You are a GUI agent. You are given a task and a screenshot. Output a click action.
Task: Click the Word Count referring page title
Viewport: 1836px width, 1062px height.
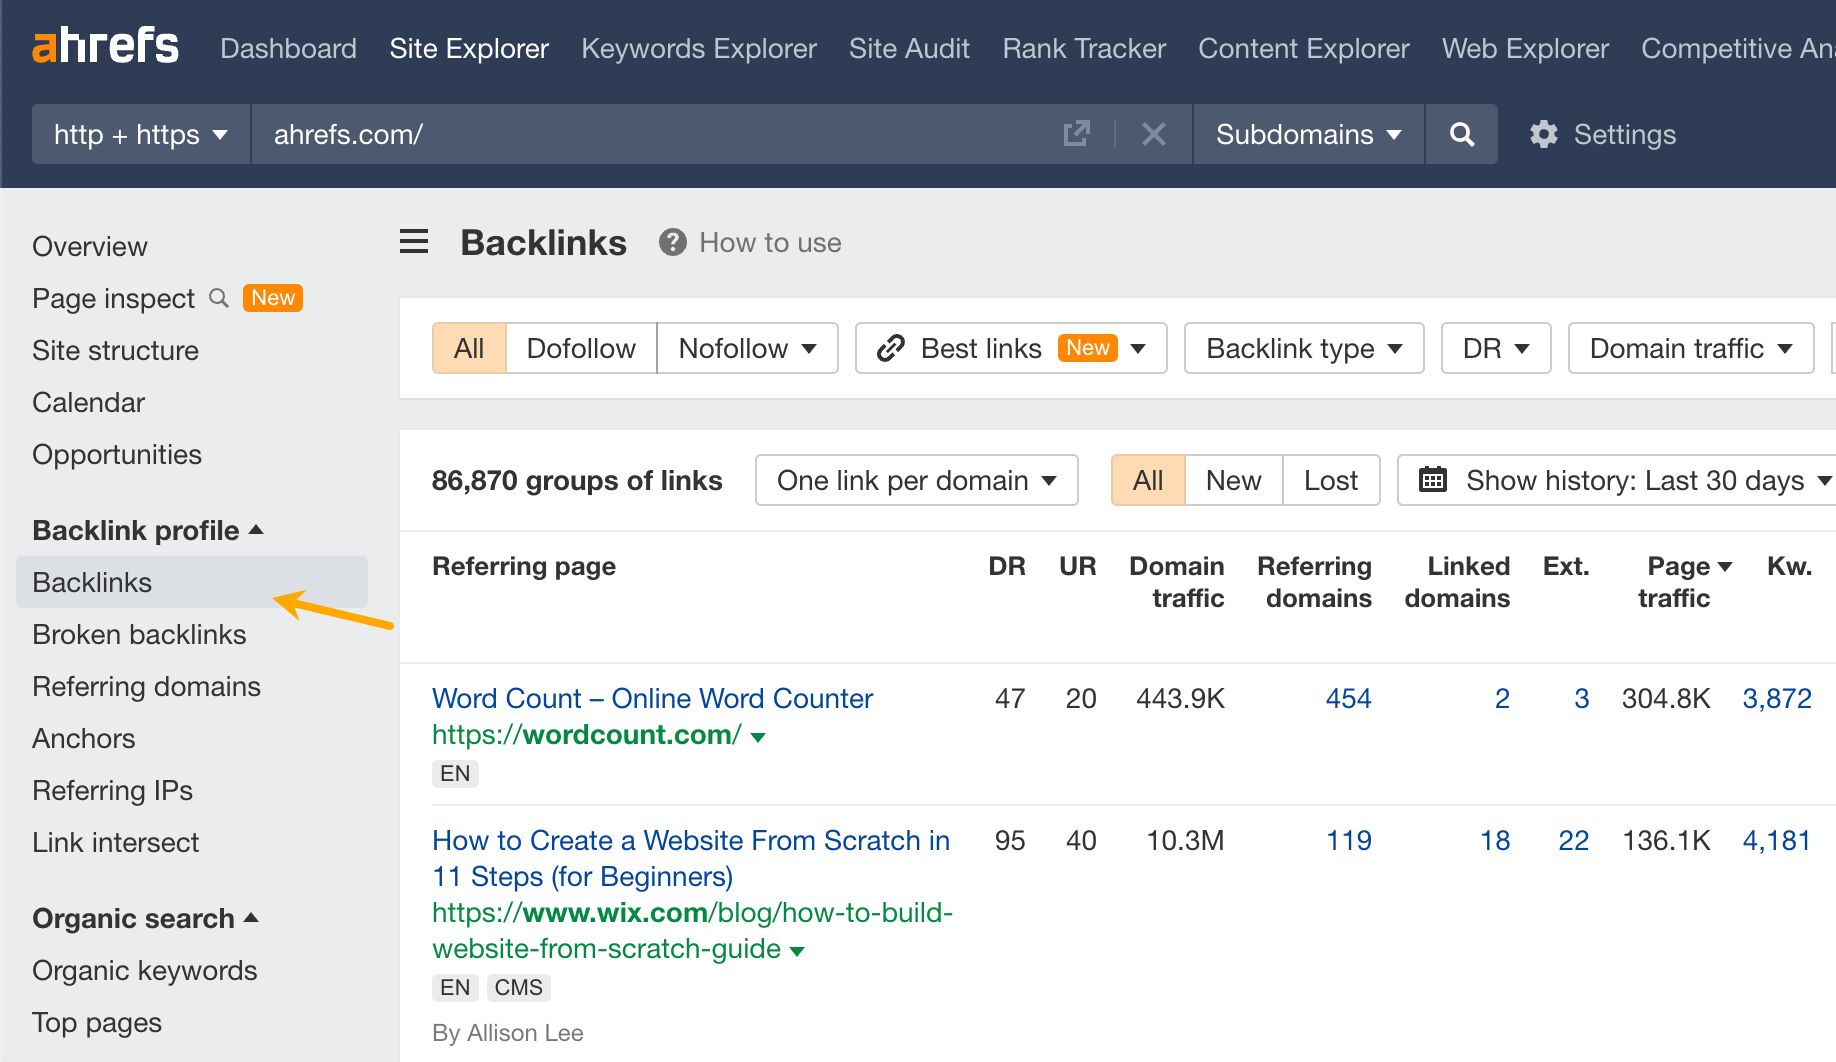tap(651, 698)
